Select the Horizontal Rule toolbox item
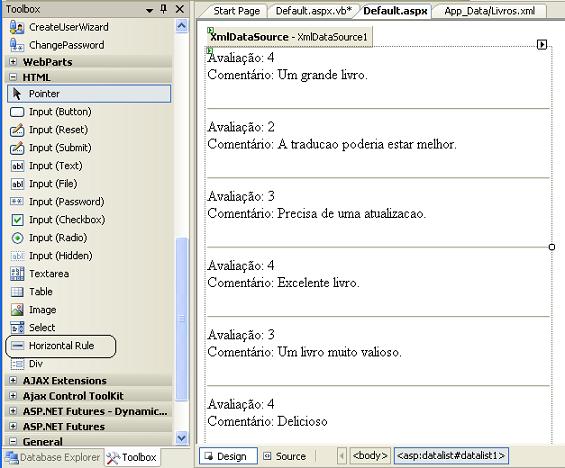Image resolution: width=565 pixels, height=468 pixels. tap(61, 346)
